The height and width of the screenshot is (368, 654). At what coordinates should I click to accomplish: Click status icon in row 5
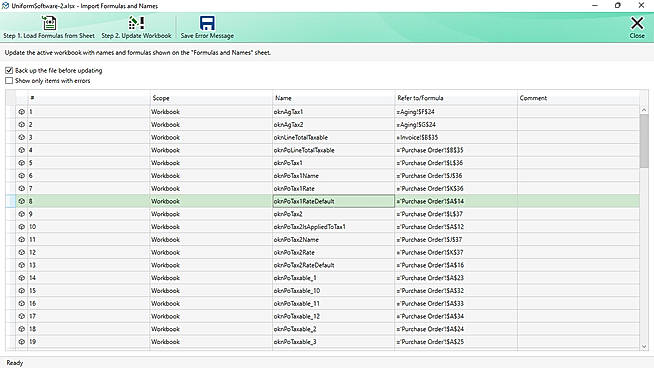22,163
